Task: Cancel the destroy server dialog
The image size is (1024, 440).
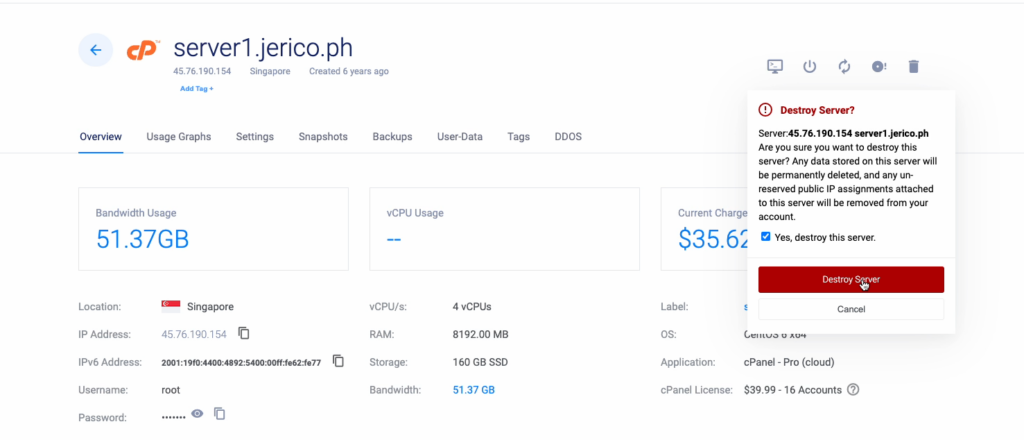Action: pos(851,309)
